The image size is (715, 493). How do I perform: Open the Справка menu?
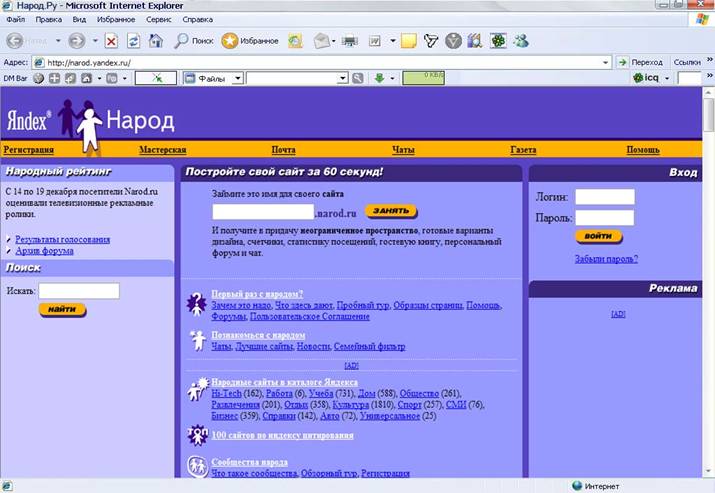[197, 20]
